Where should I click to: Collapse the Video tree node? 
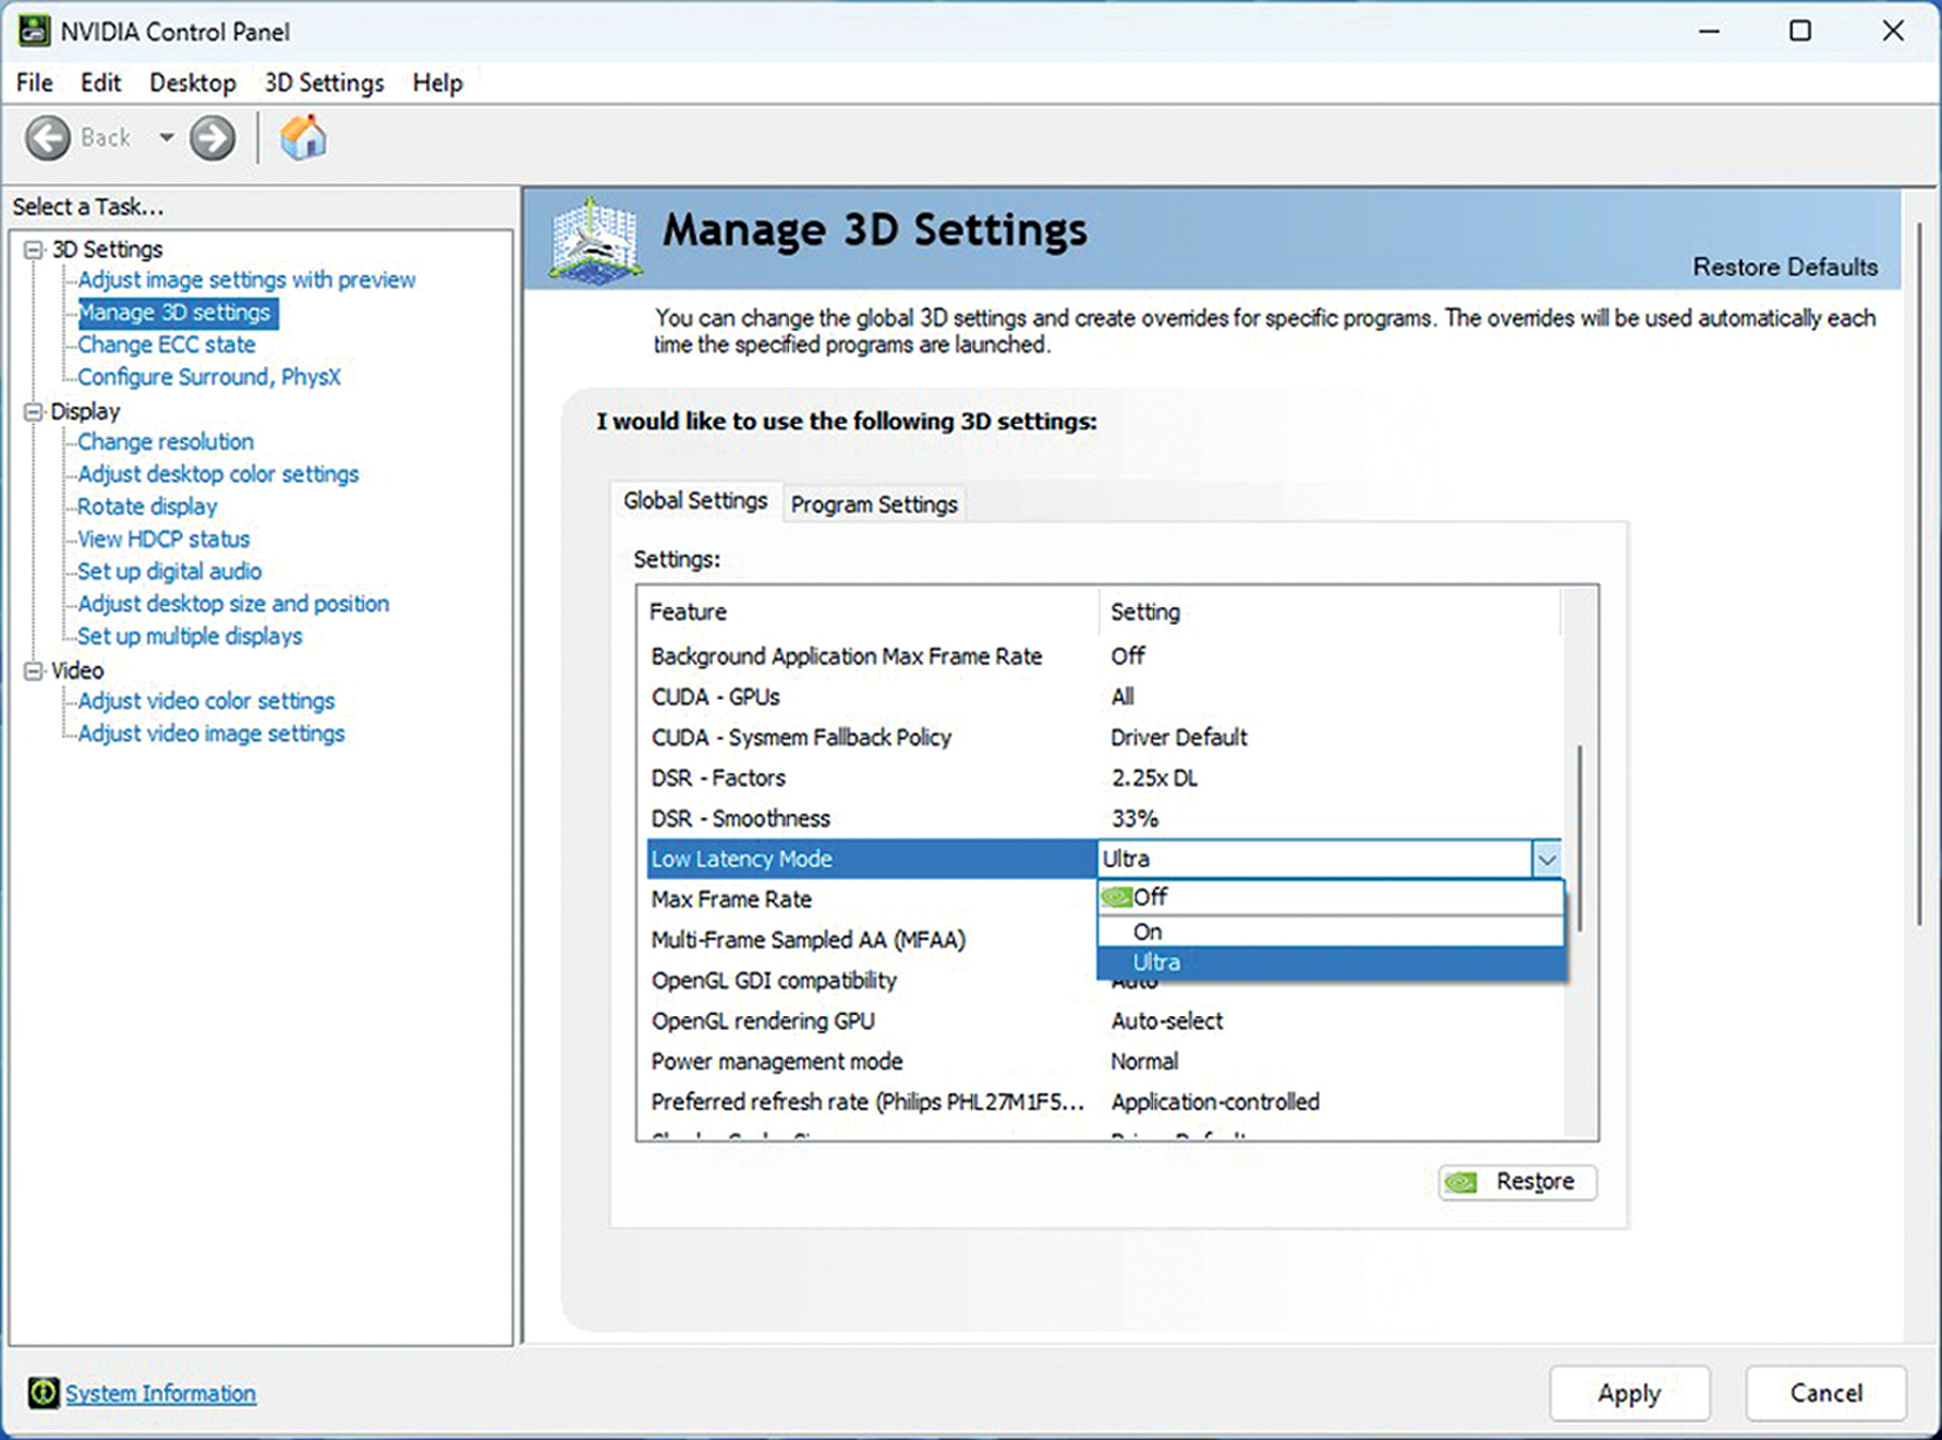(x=34, y=670)
